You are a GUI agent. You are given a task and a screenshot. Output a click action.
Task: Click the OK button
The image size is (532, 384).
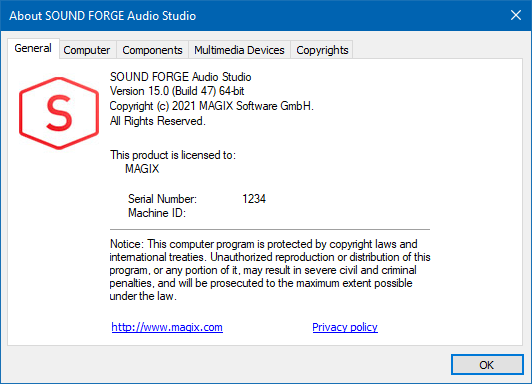487,365
